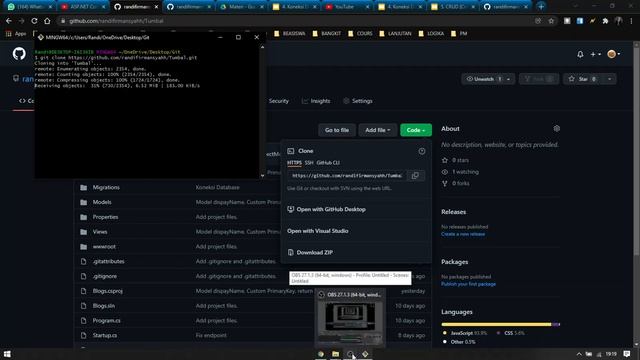Copy the clone URL to clipboard
Viewport: 640px width, 360px height.
click(415, 176)
